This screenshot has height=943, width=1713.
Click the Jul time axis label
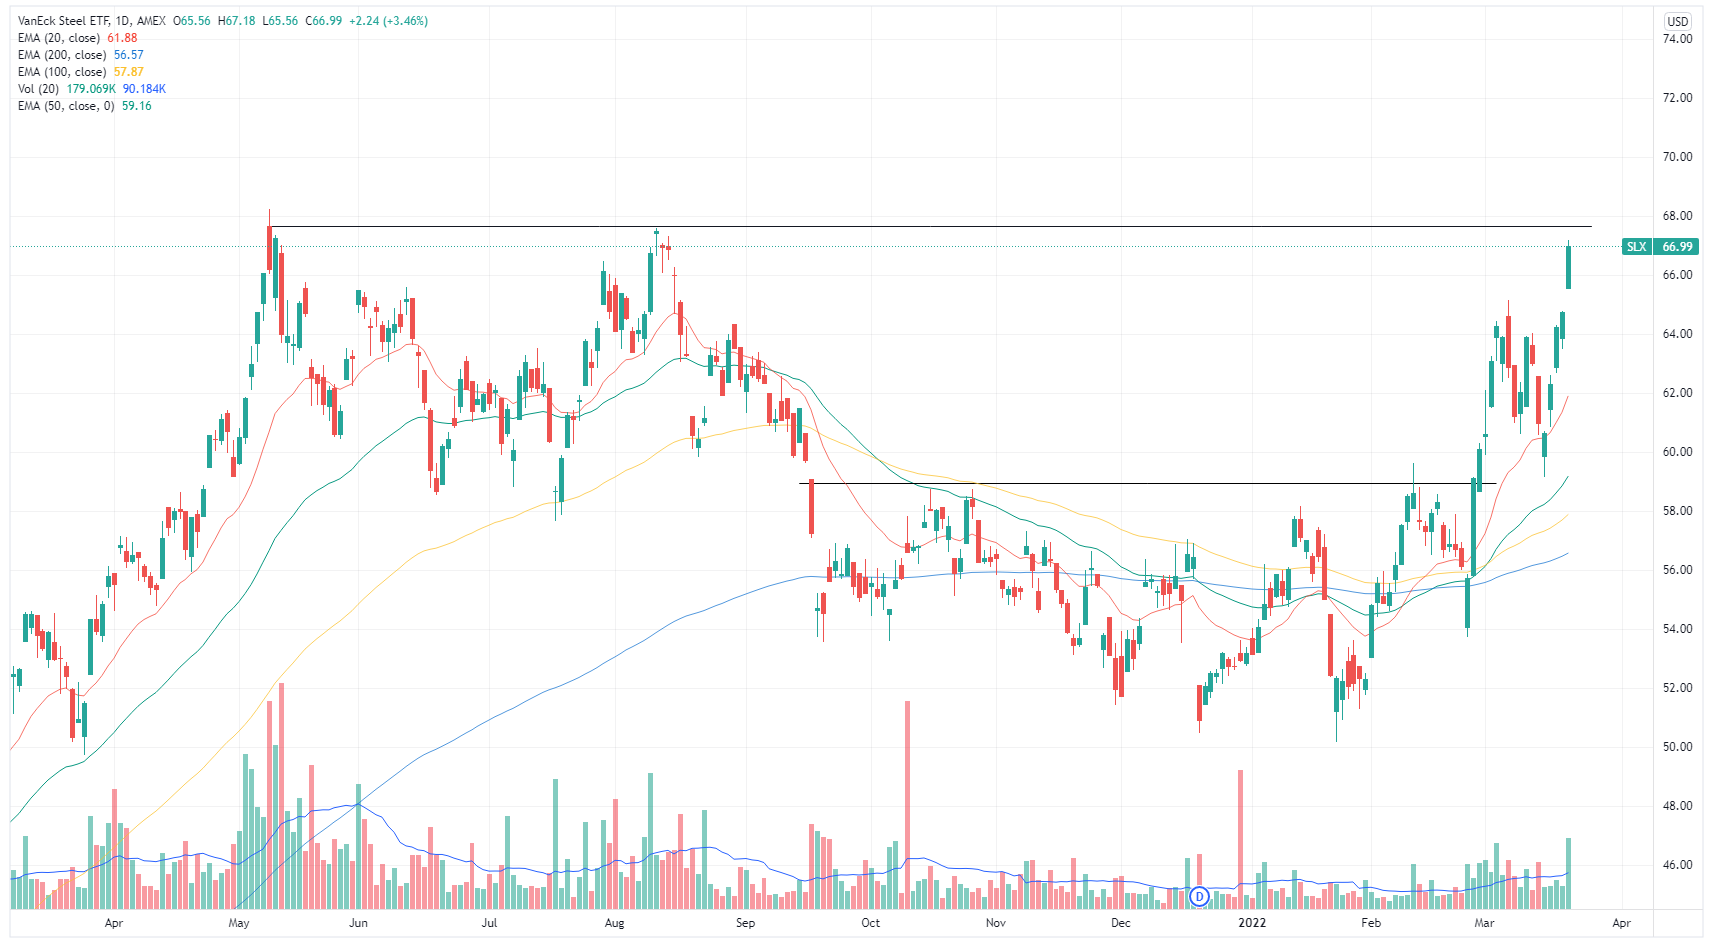pos(489,923)
